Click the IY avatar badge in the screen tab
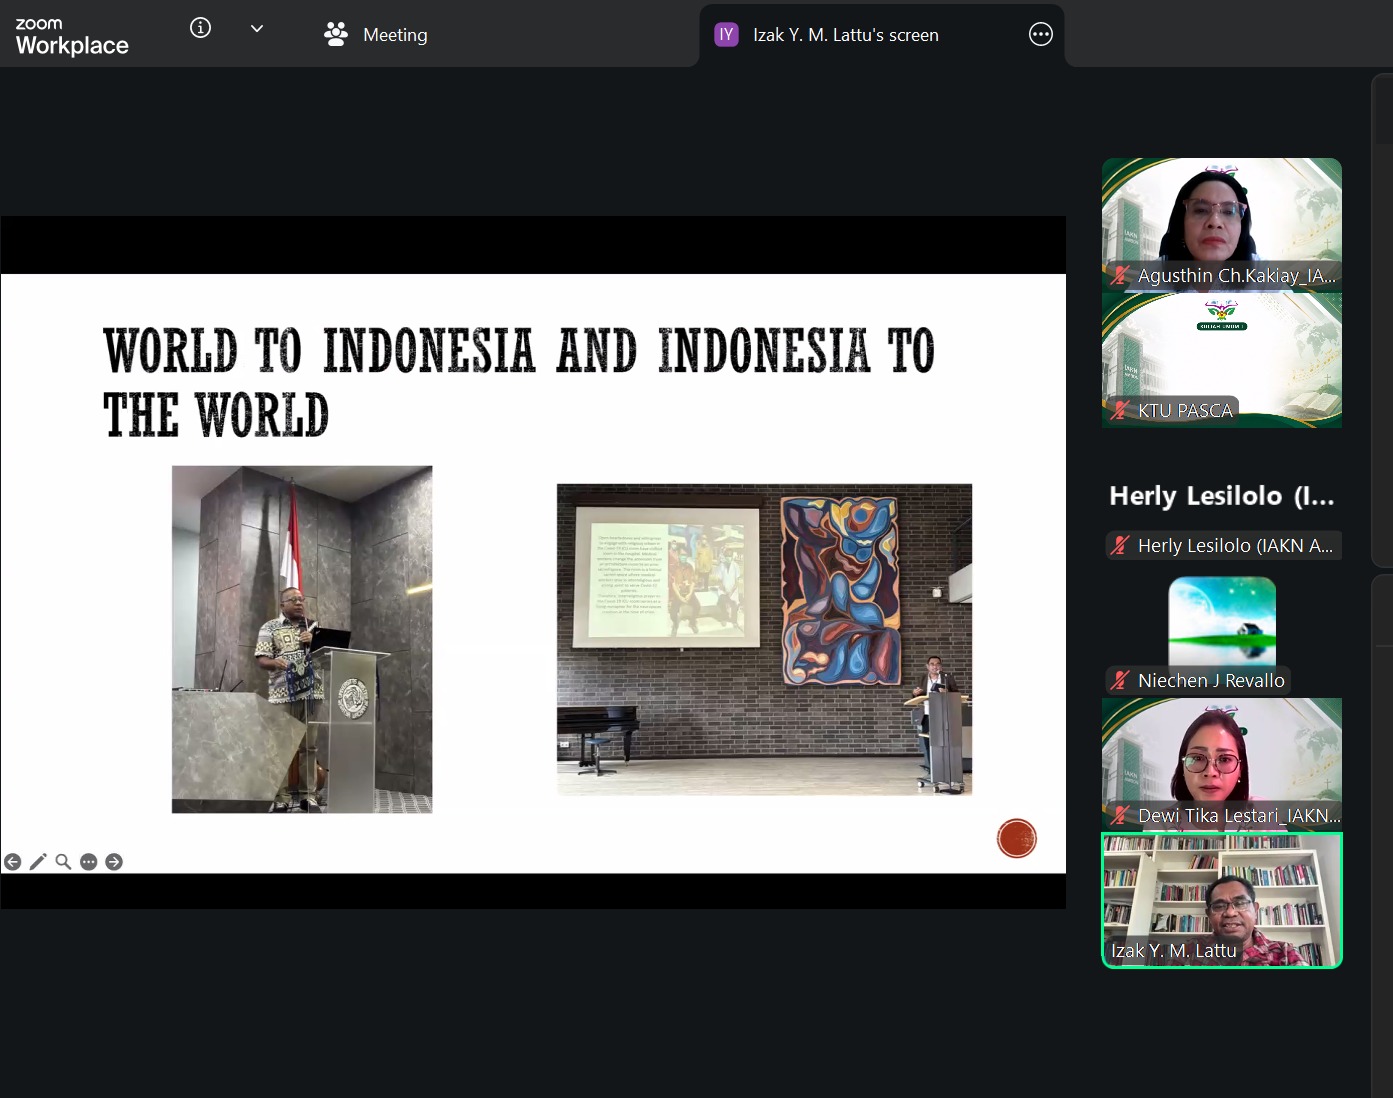 pyautogui.click(x=726, y=35)
